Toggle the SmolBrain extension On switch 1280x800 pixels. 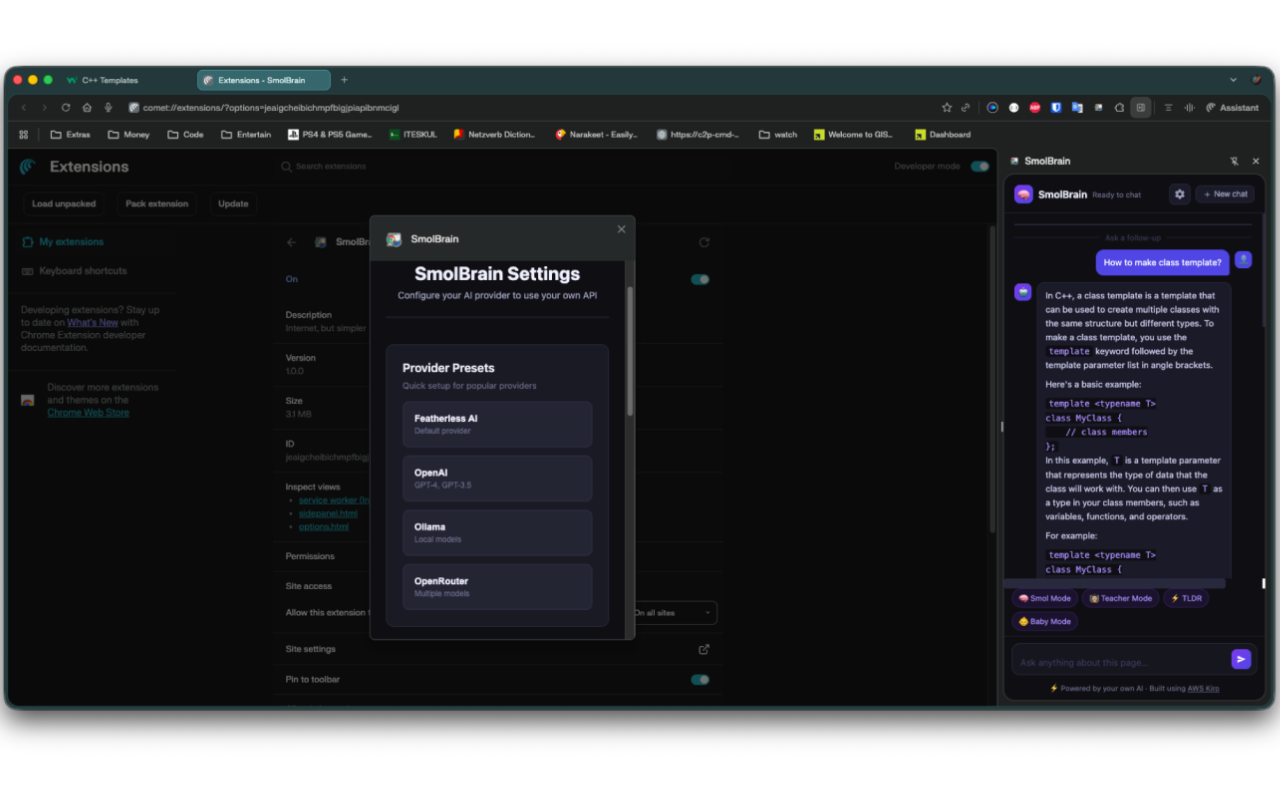pos(699,279)
